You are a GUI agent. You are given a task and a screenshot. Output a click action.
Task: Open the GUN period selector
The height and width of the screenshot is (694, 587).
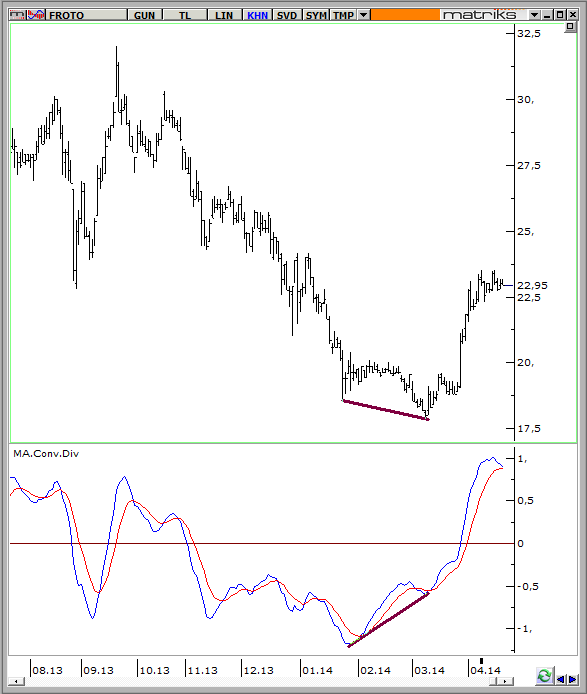[144, 15]
